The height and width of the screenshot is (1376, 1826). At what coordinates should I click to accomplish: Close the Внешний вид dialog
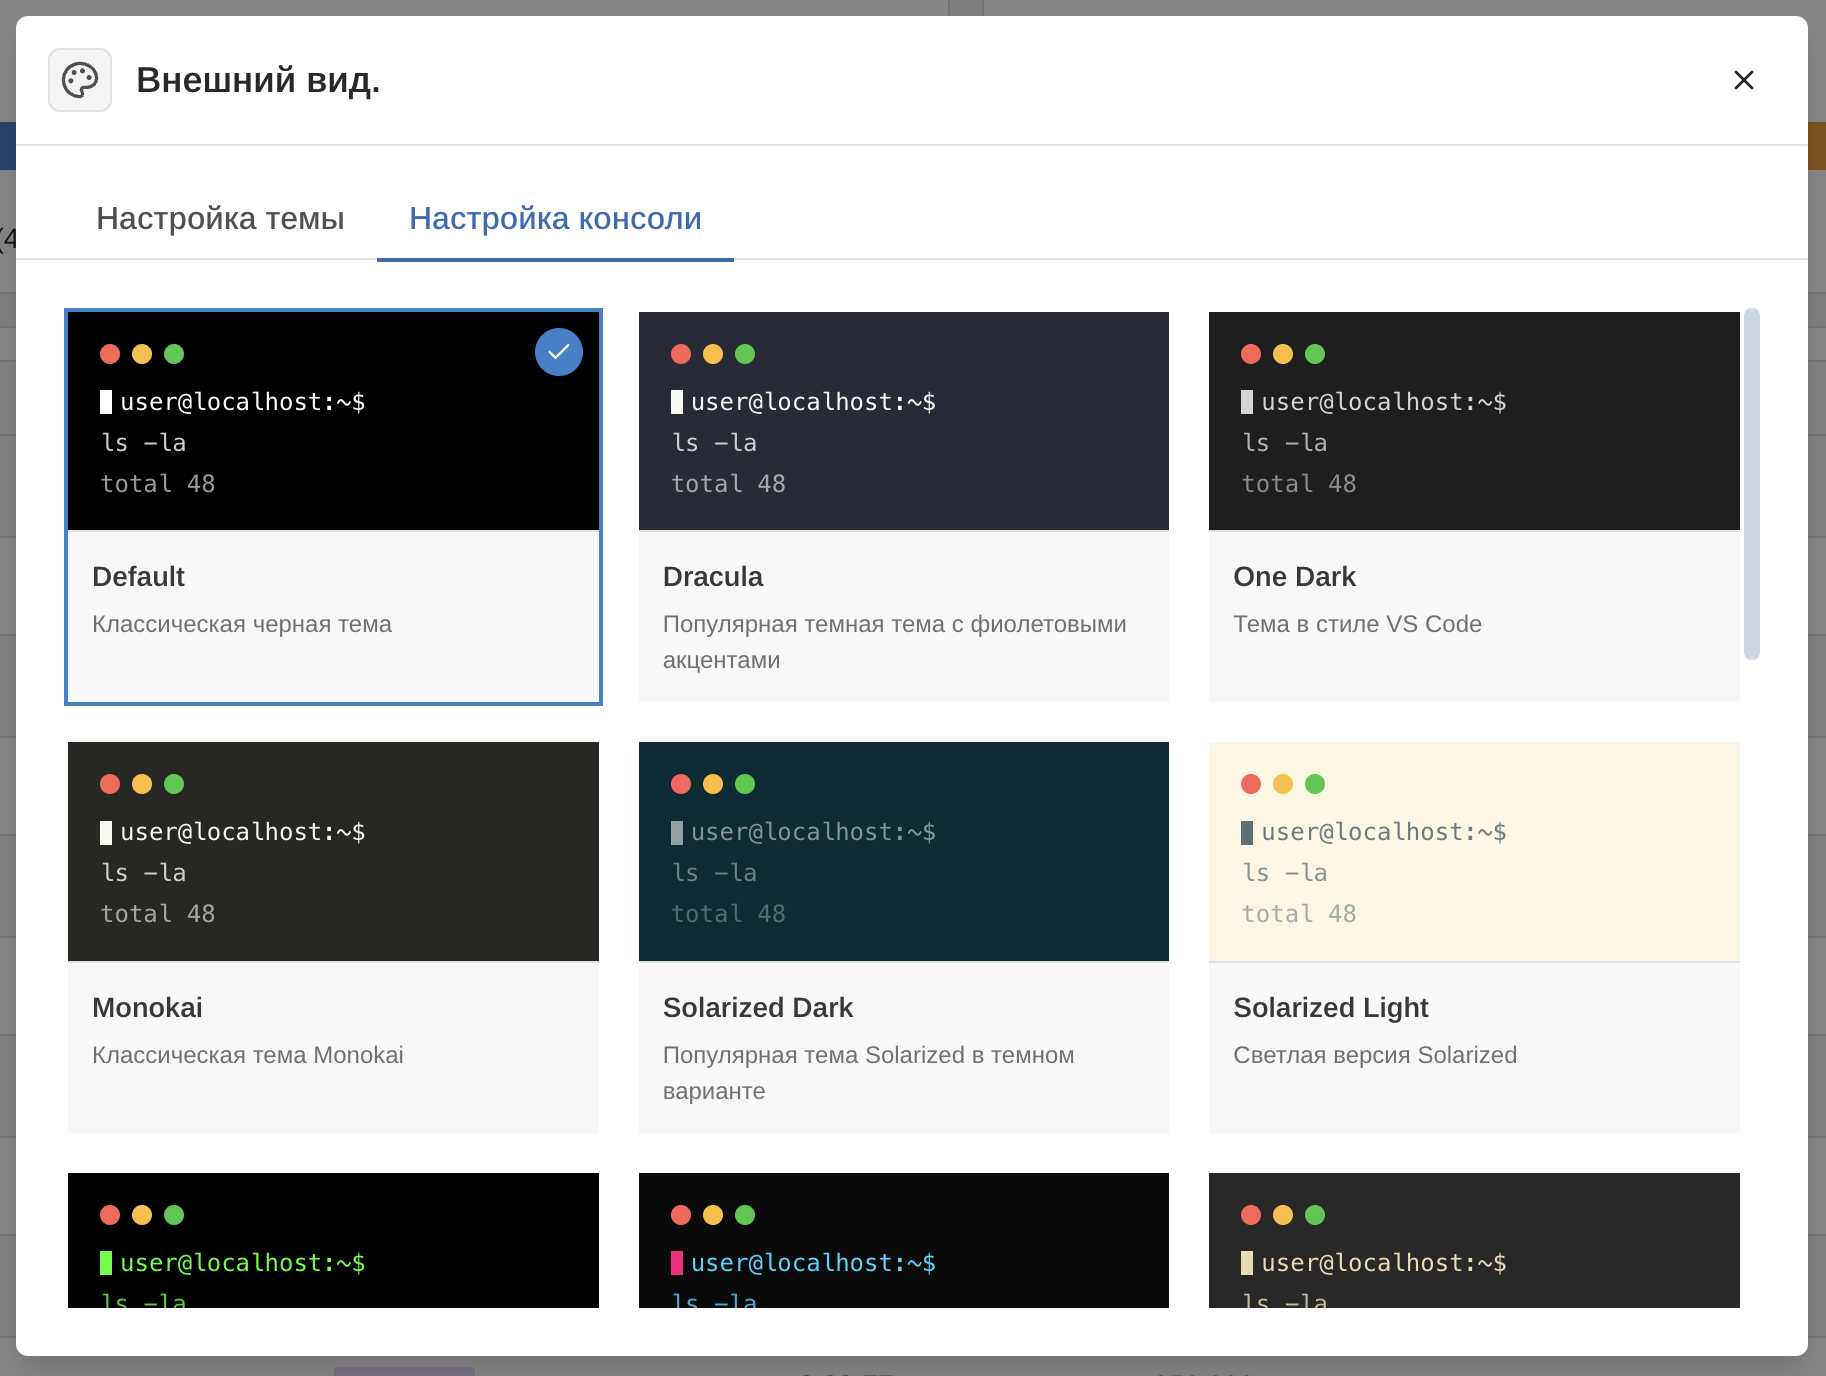click(x=1743, y=80)
